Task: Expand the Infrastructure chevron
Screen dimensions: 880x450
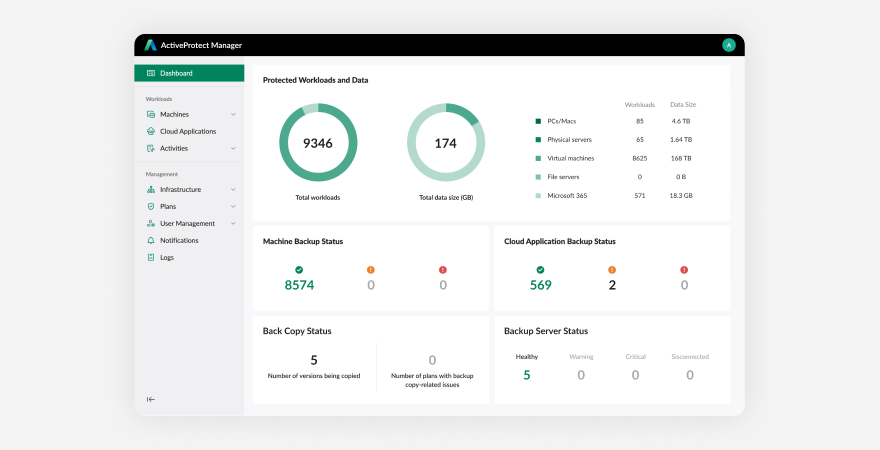Action: [233, 189]
